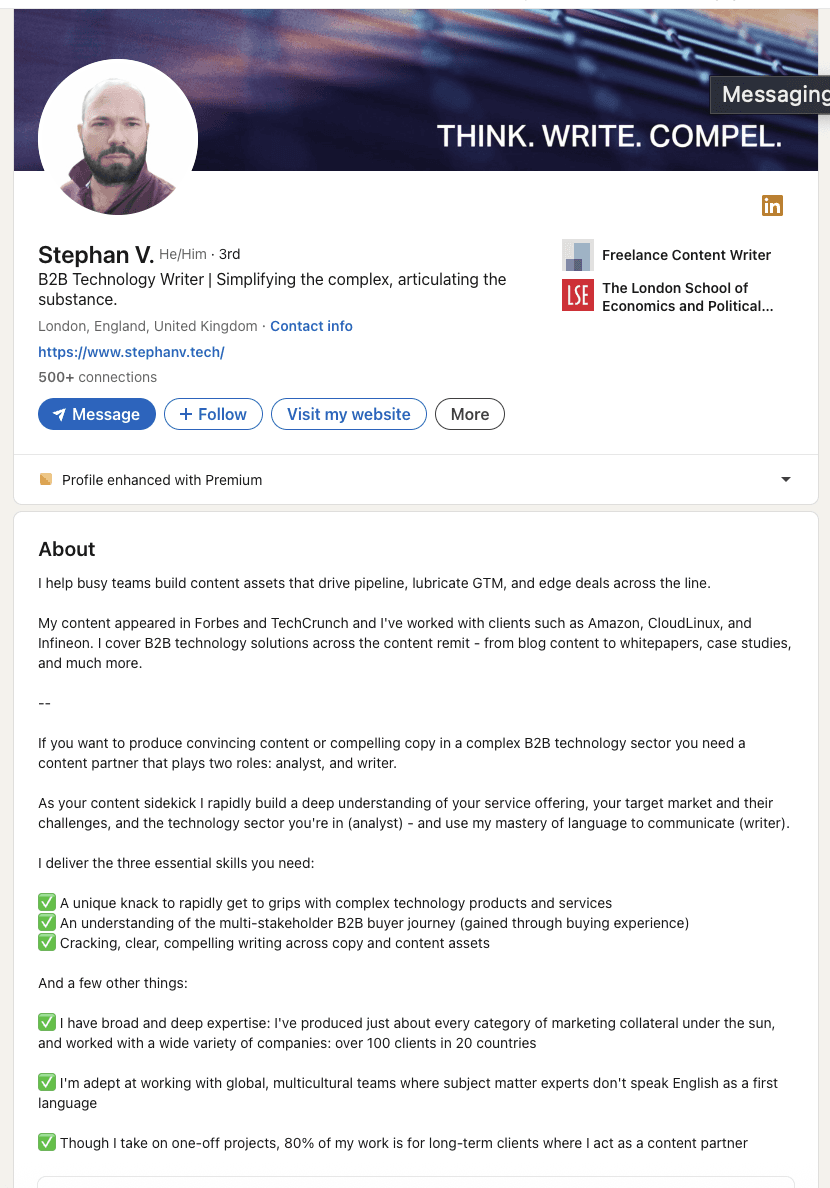Click the gold LinkedIn Premium logo icon

772,205
